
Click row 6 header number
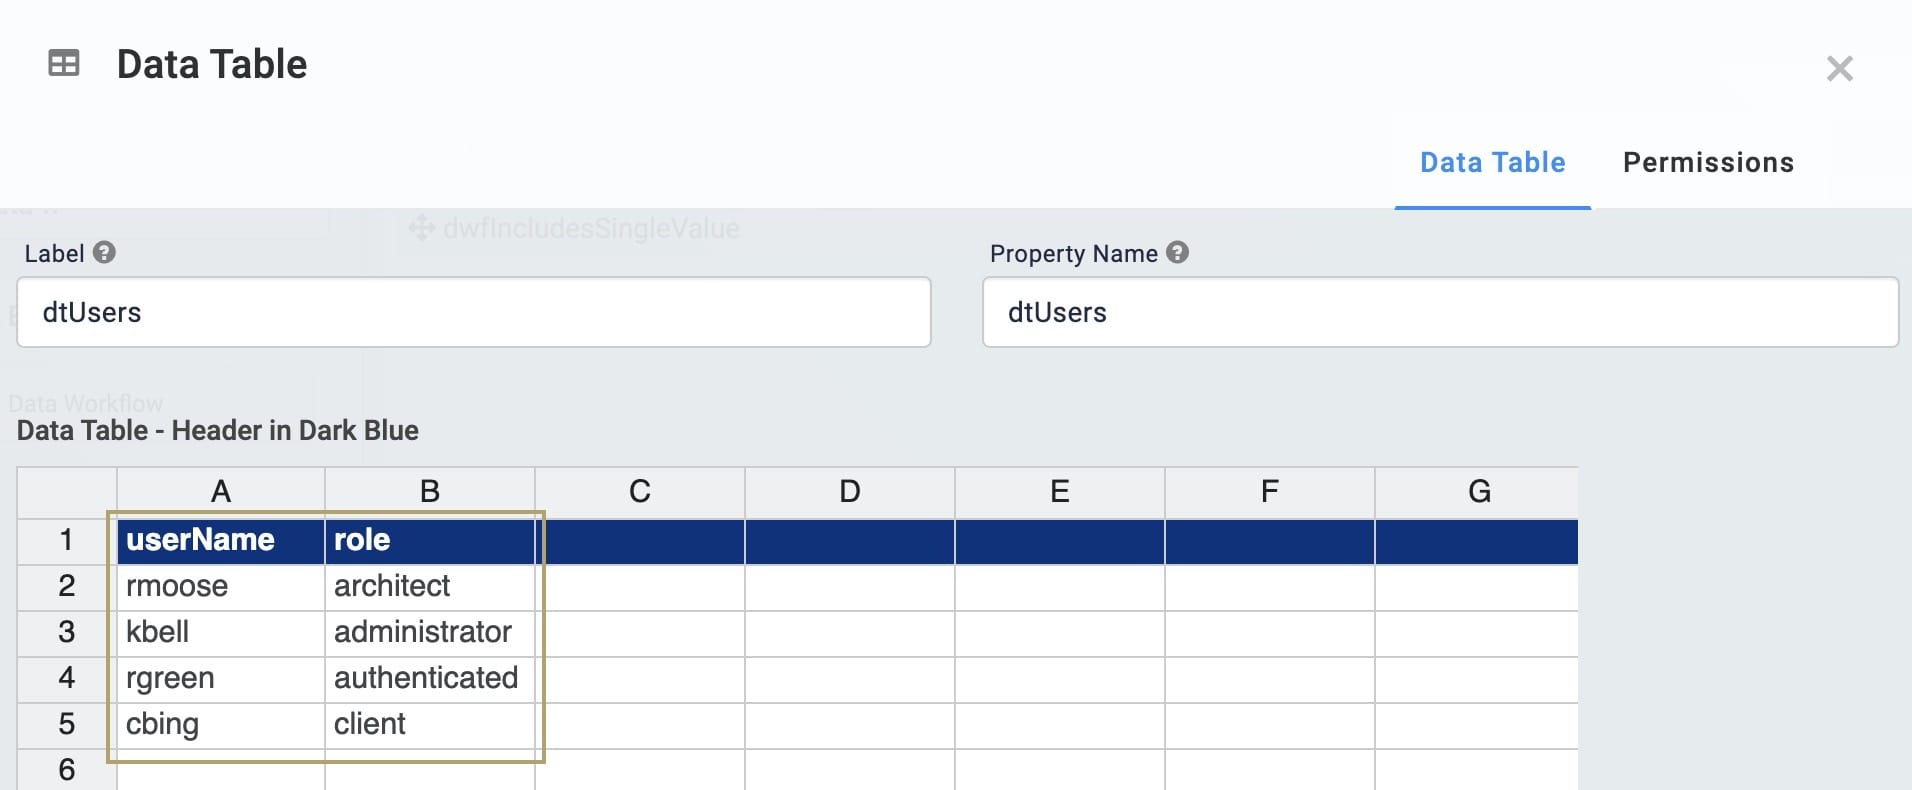(x=67, y=770)
